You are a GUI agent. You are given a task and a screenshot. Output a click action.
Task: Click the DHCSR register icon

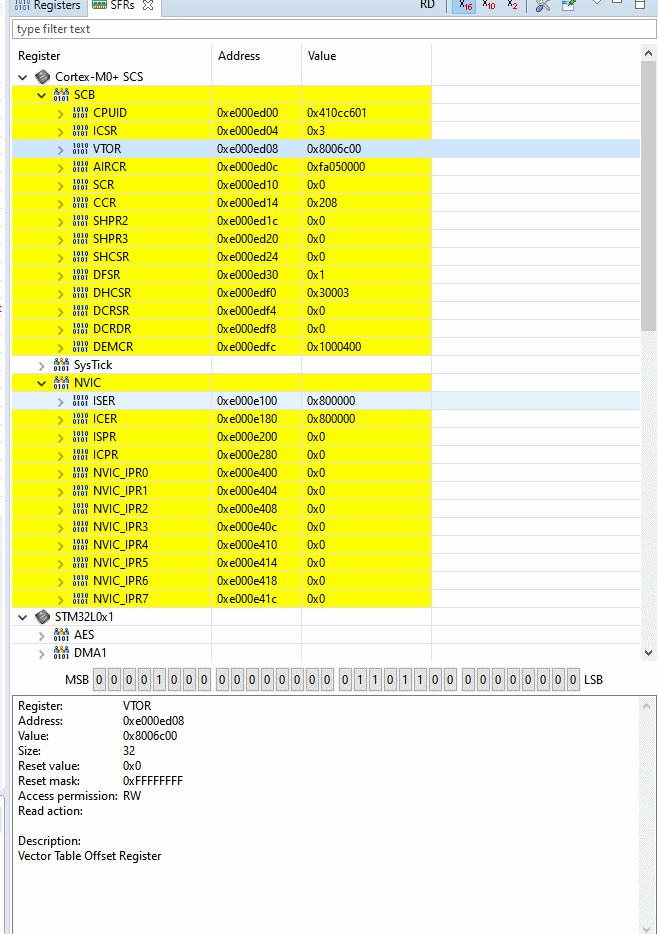point(80,292)
